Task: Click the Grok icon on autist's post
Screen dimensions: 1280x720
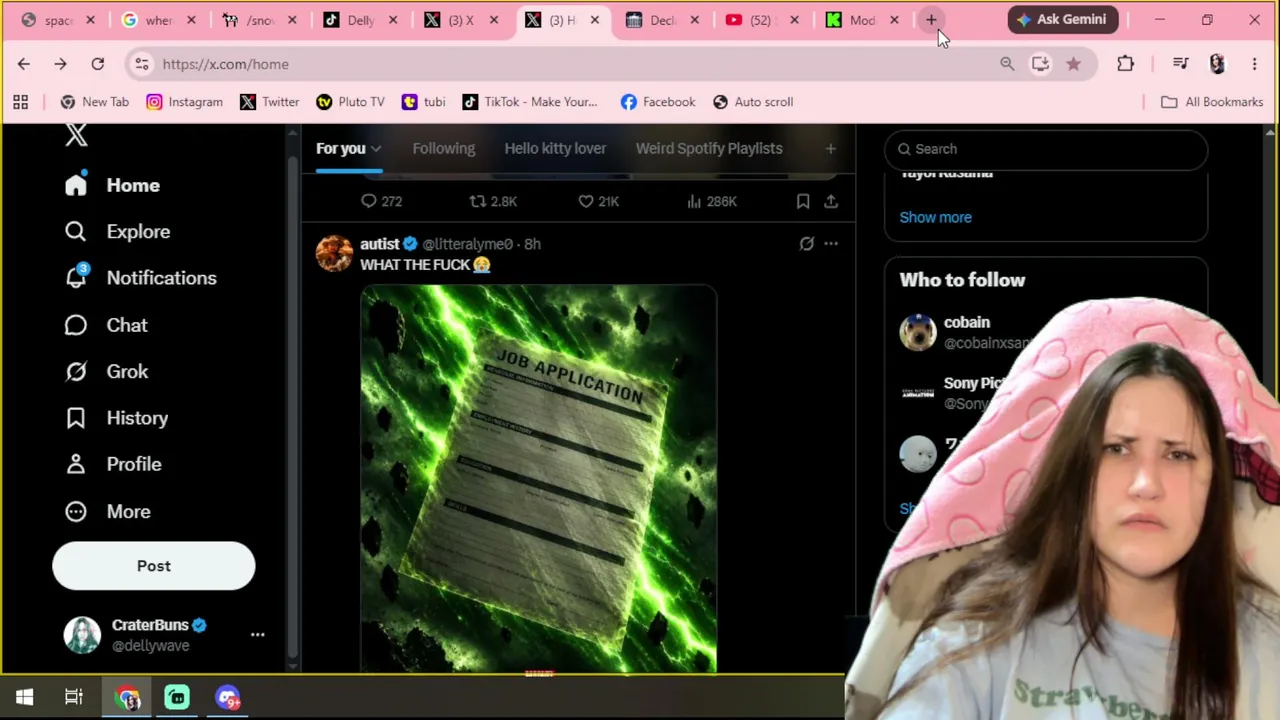Action: point(806,243)
